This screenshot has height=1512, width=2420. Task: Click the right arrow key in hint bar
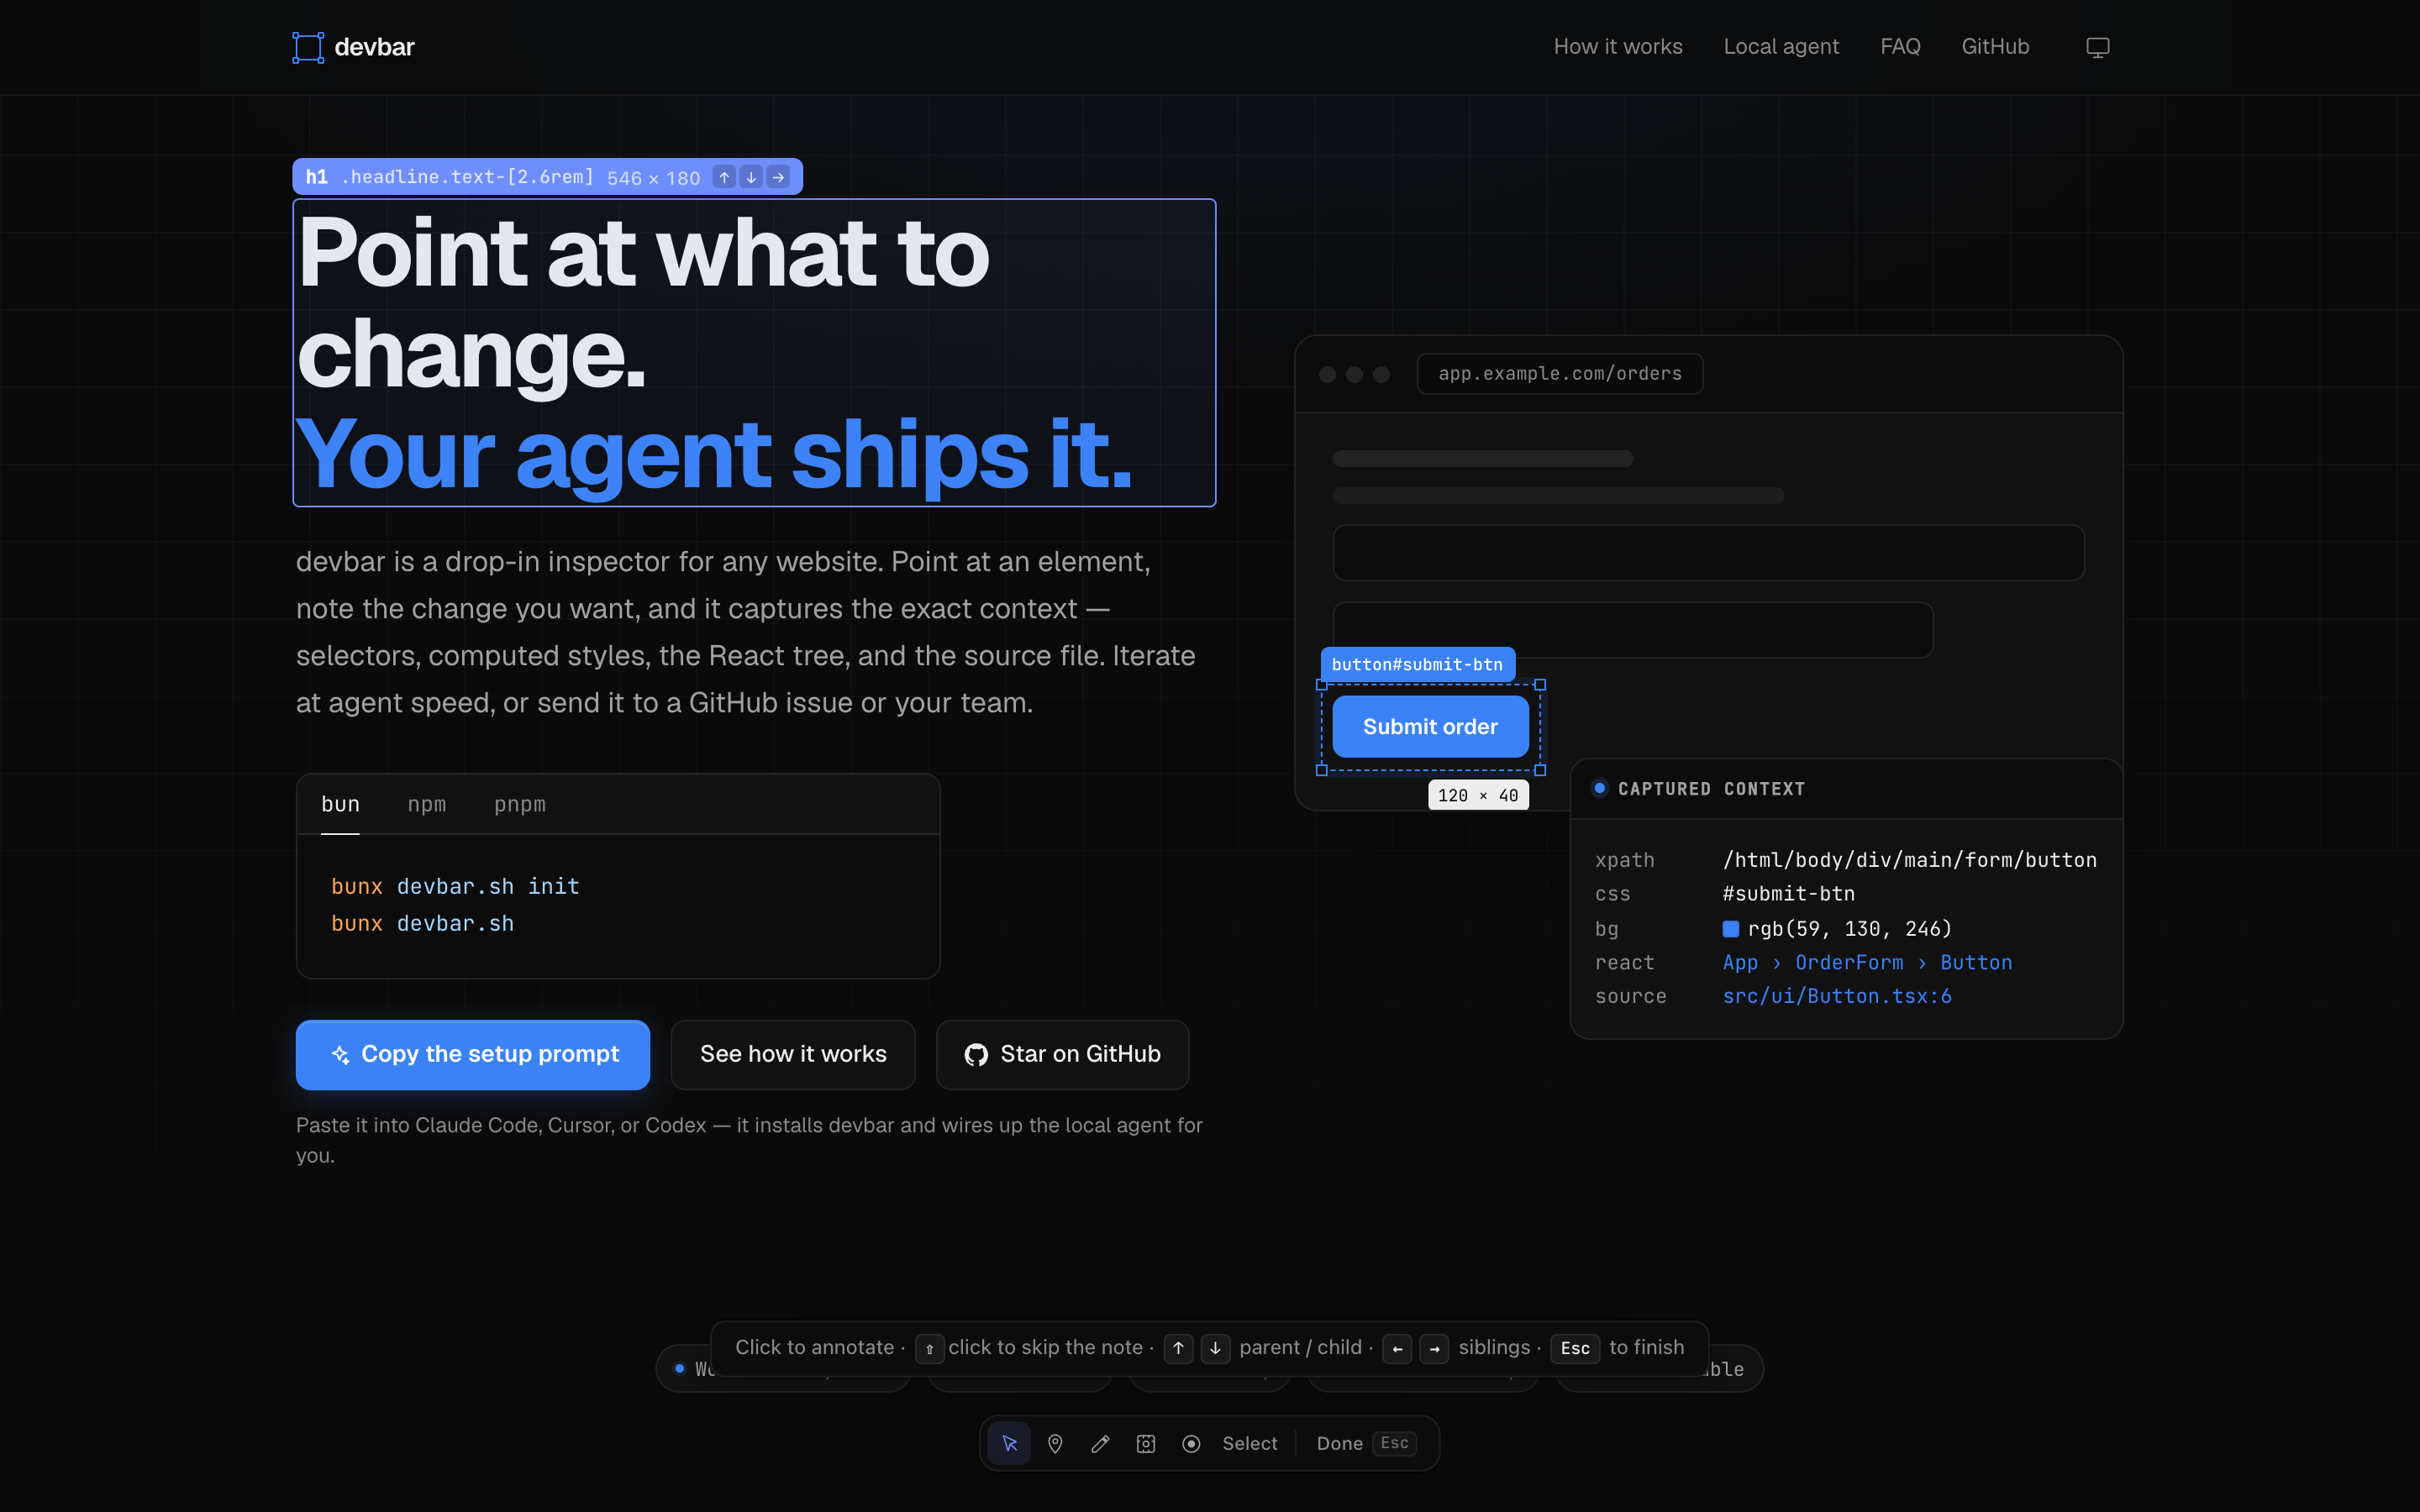point(1434,1348)
